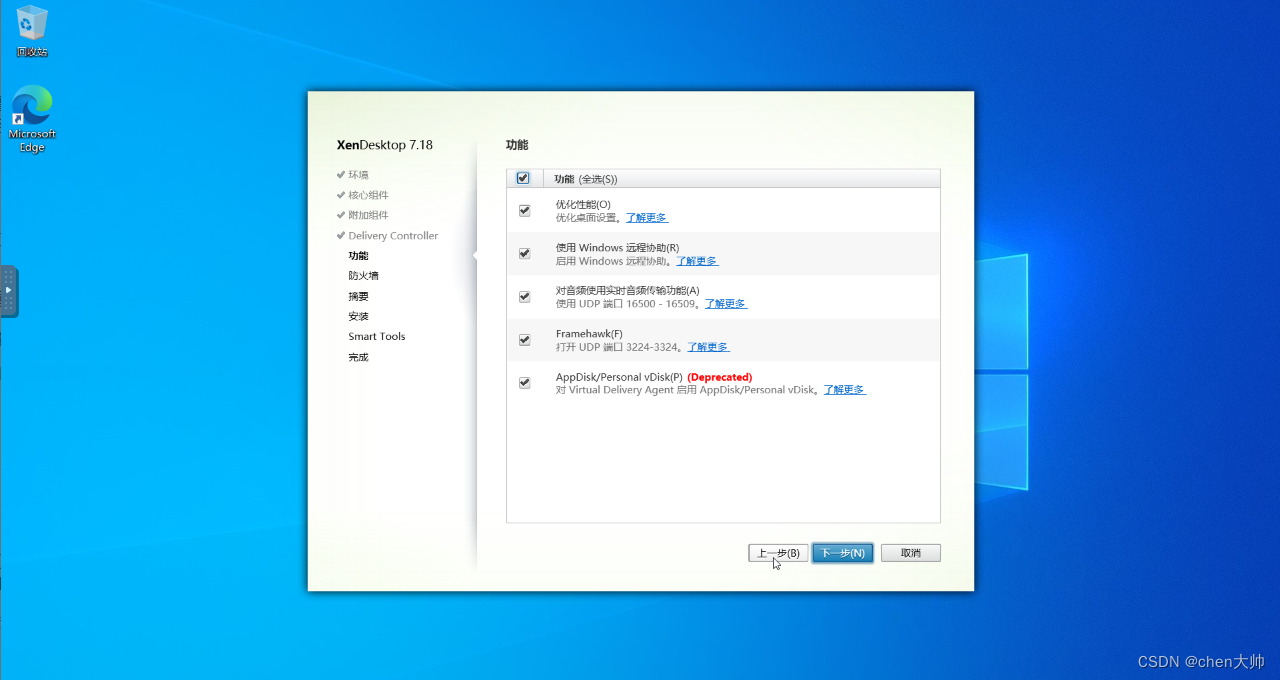Toggle the Framehawk(F) checkbox
This screenshot has height=680, width=1280.
(x=524, y=339)
